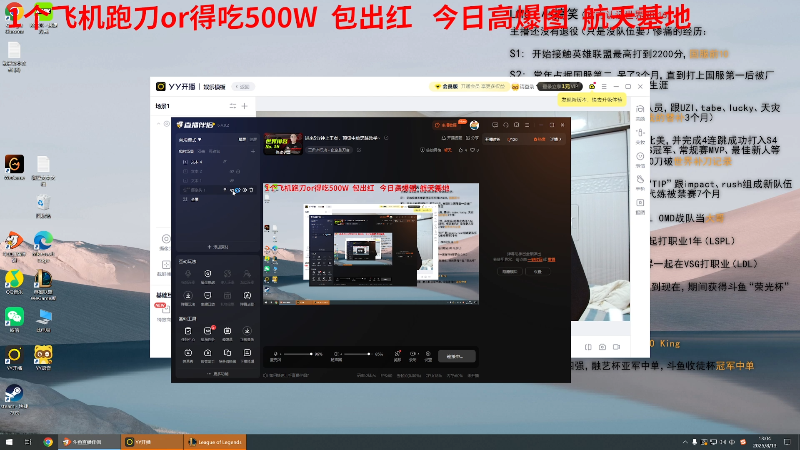Image resolution: width=800 pixels, height=450 pixels.
Task: Switch to YY开播 taskbar button
Action: pyautogui.click(x=152, y=442)
